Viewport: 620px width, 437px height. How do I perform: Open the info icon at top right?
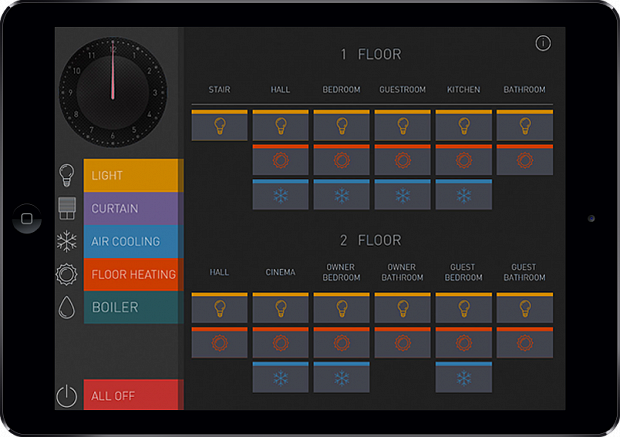543,43
